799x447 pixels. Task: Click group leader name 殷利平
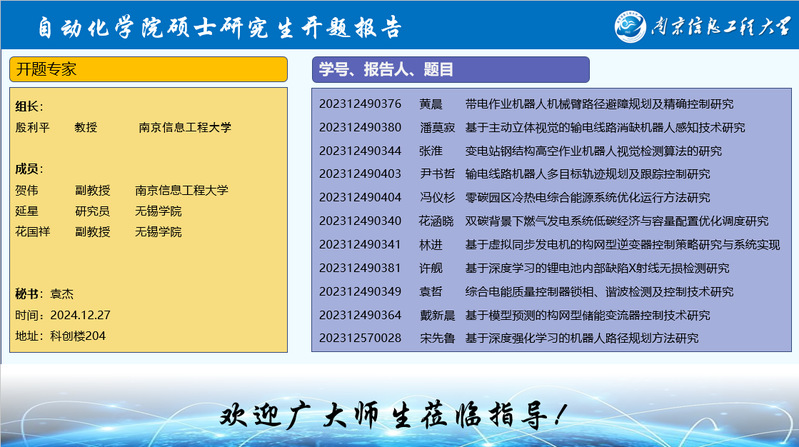pyautogui.click(x=31, y=128)
